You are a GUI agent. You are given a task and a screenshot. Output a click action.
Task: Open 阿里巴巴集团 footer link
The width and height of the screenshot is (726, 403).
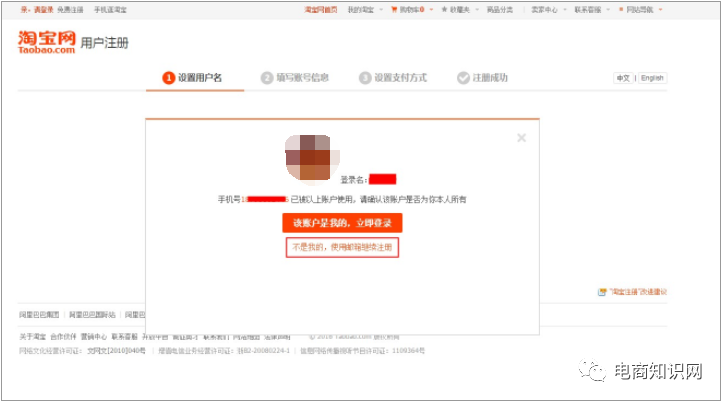39,315
